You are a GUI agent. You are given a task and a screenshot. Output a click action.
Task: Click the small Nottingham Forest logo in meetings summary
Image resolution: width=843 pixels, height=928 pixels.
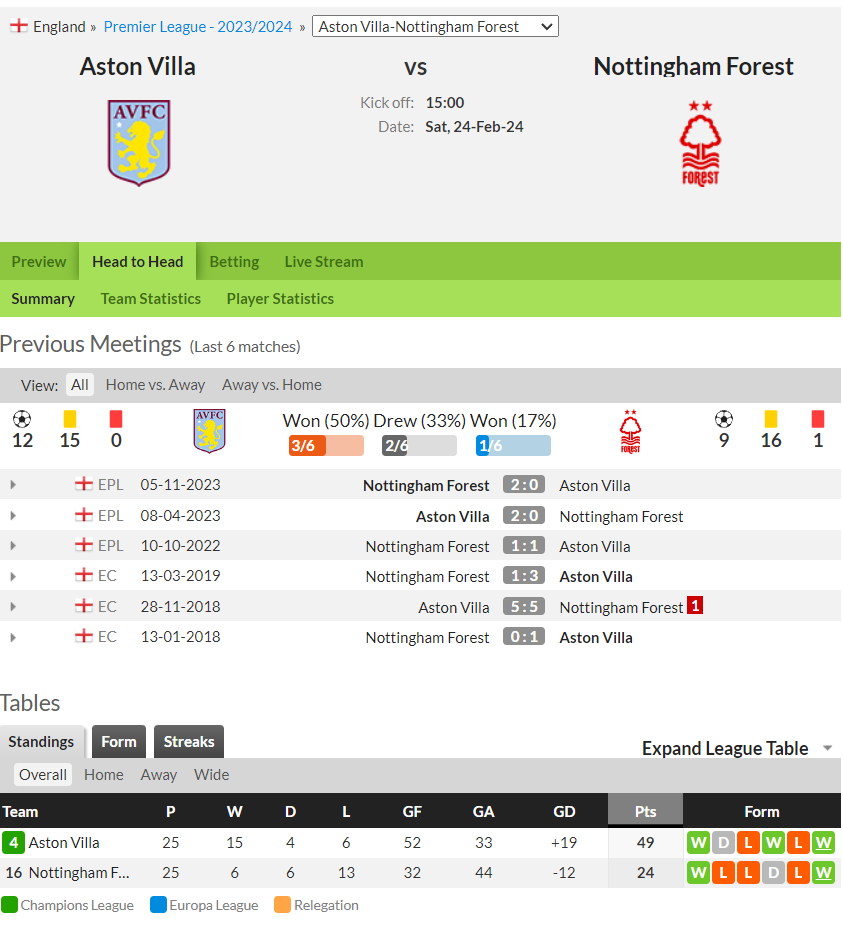[630, 431]
